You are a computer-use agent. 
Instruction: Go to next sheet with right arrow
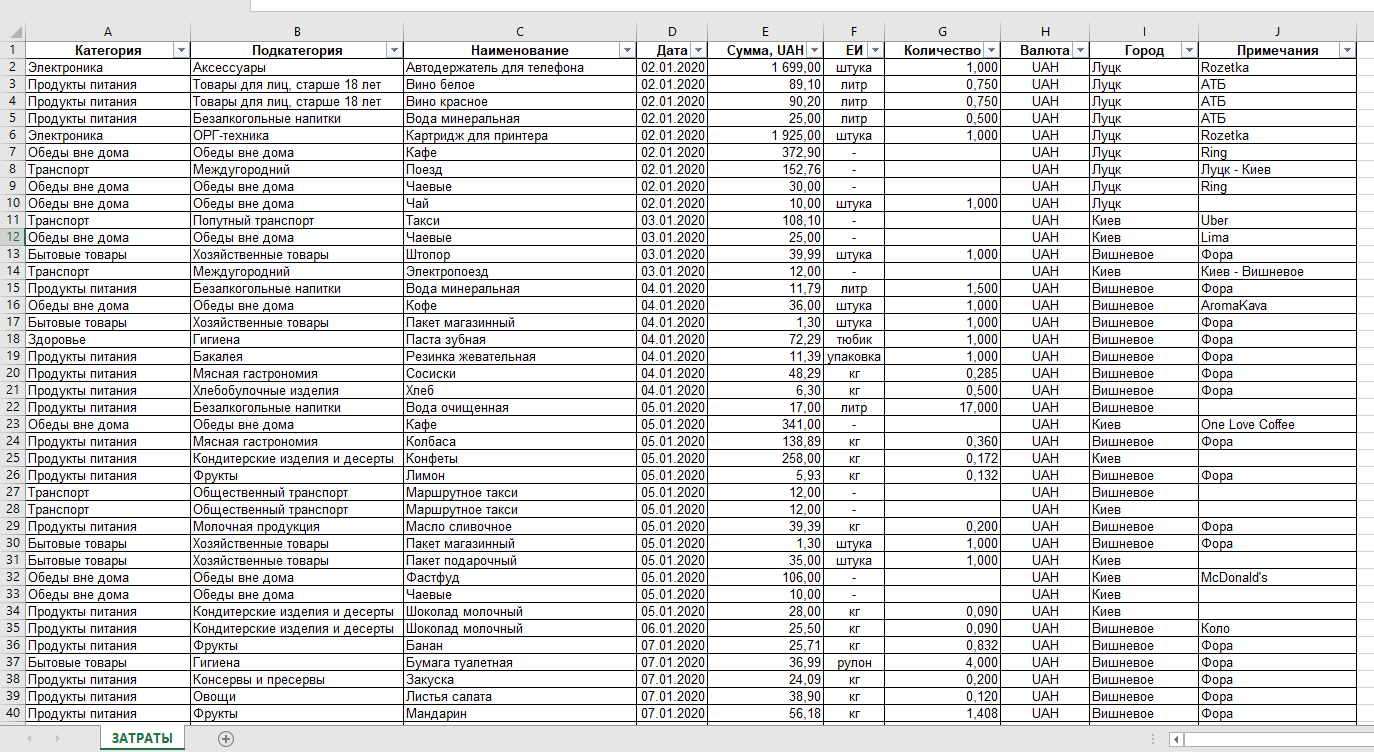(58, 739)
